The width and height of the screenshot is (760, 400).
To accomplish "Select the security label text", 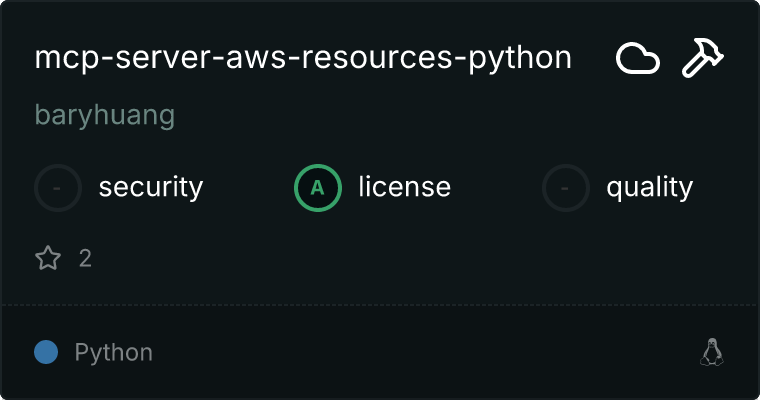I will [151, 187].
